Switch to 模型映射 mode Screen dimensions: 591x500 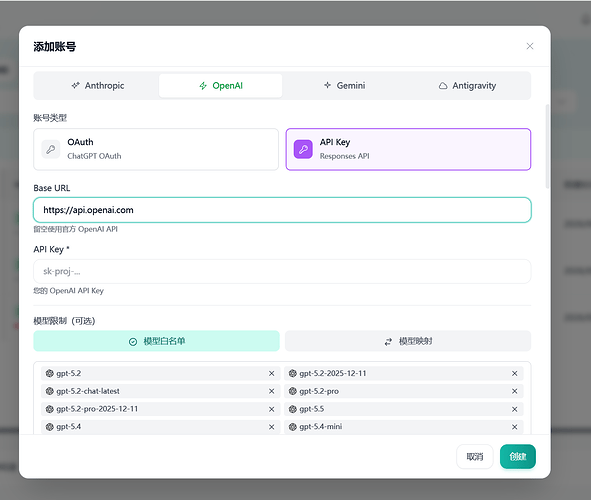(408, 341)
